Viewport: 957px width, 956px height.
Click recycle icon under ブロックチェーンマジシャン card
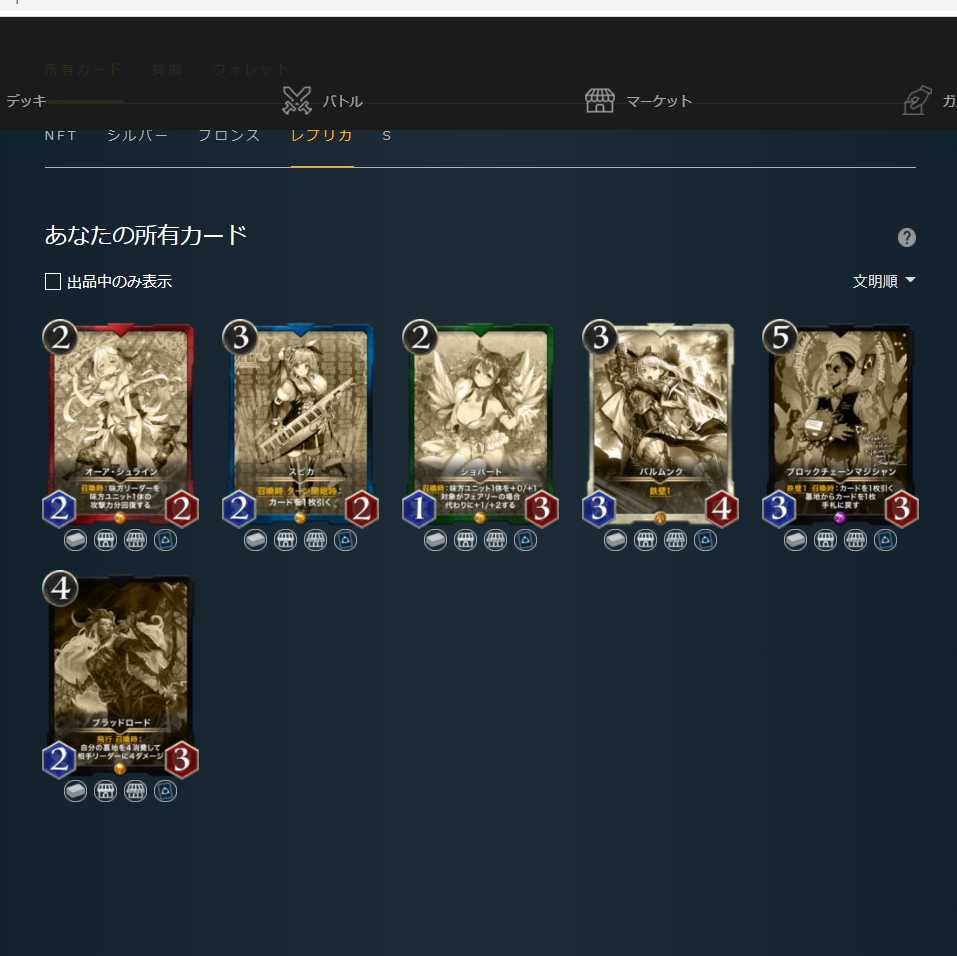pos(885,540)
